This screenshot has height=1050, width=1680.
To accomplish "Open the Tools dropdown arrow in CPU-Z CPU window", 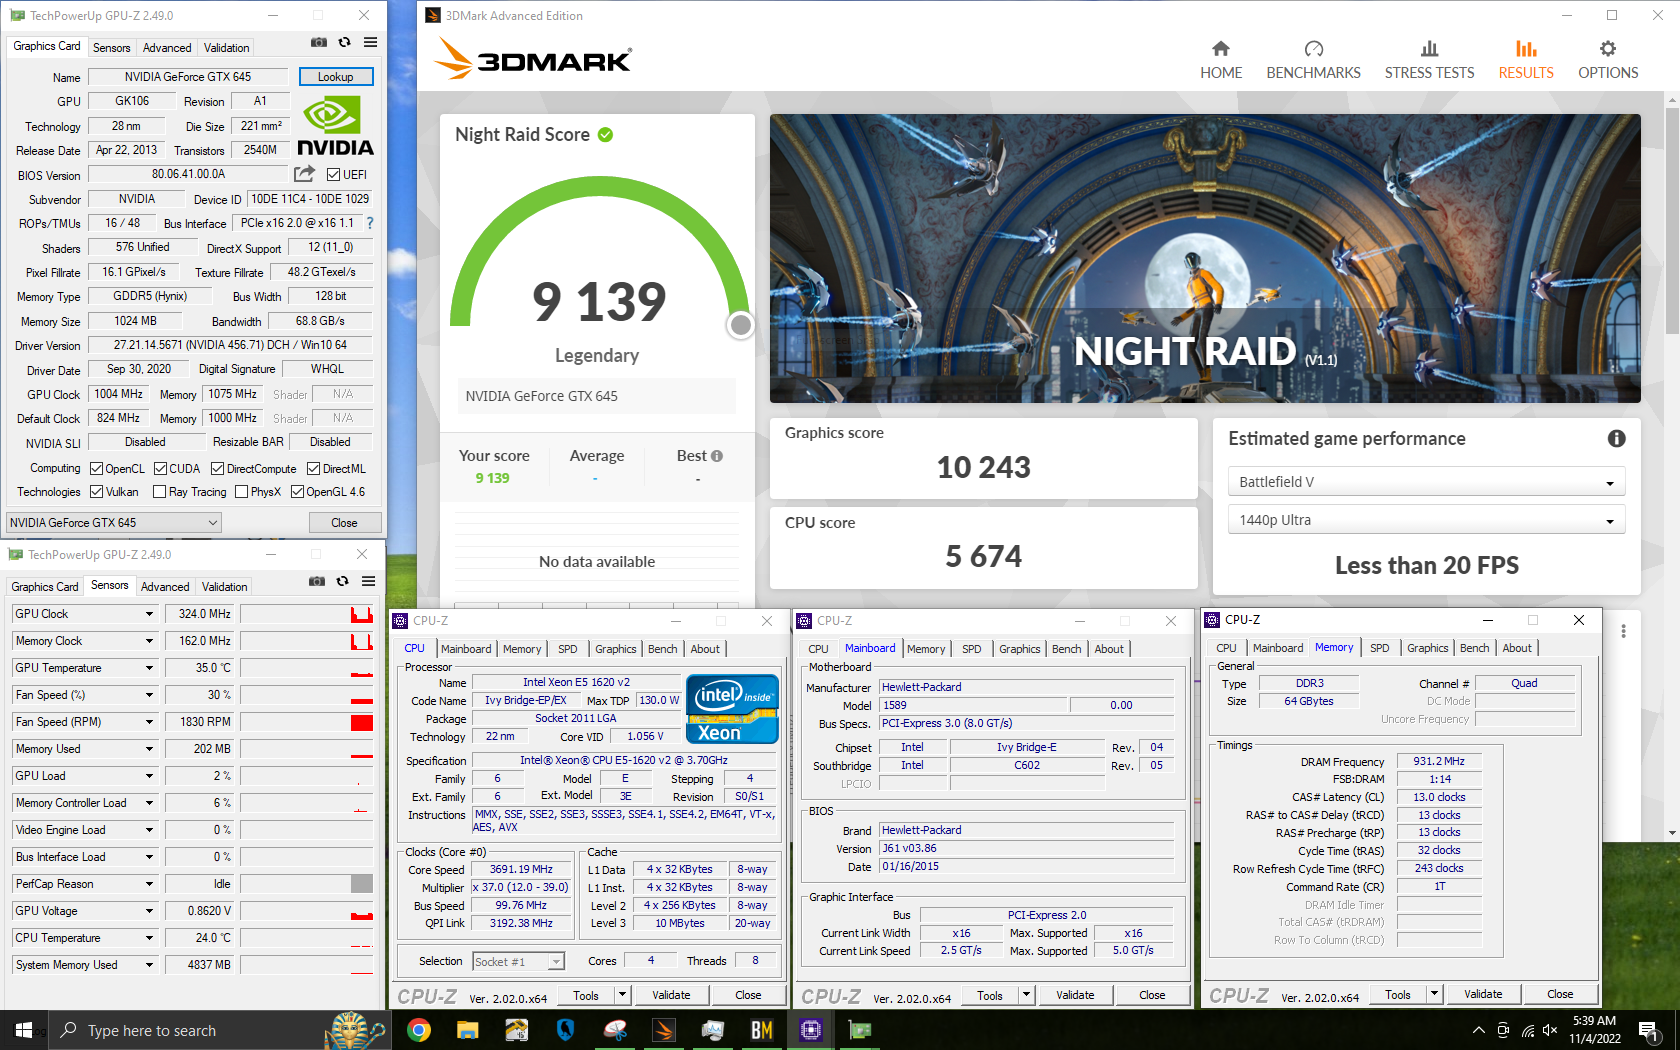I will (622, 995).
